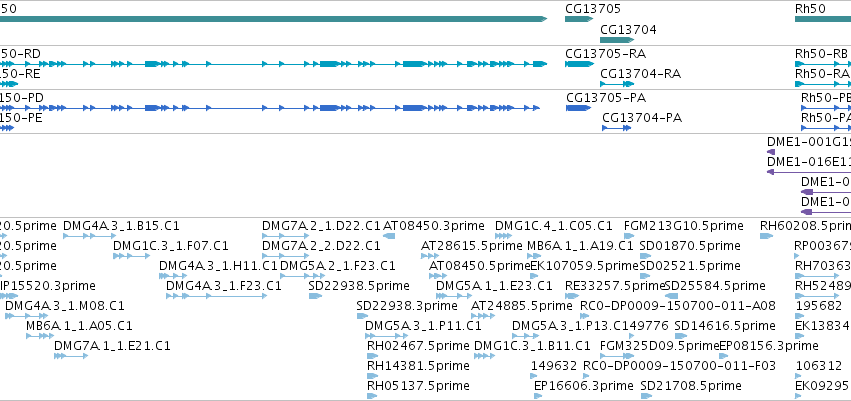Click the FGM213G10.5prime label

coord(684,226)
